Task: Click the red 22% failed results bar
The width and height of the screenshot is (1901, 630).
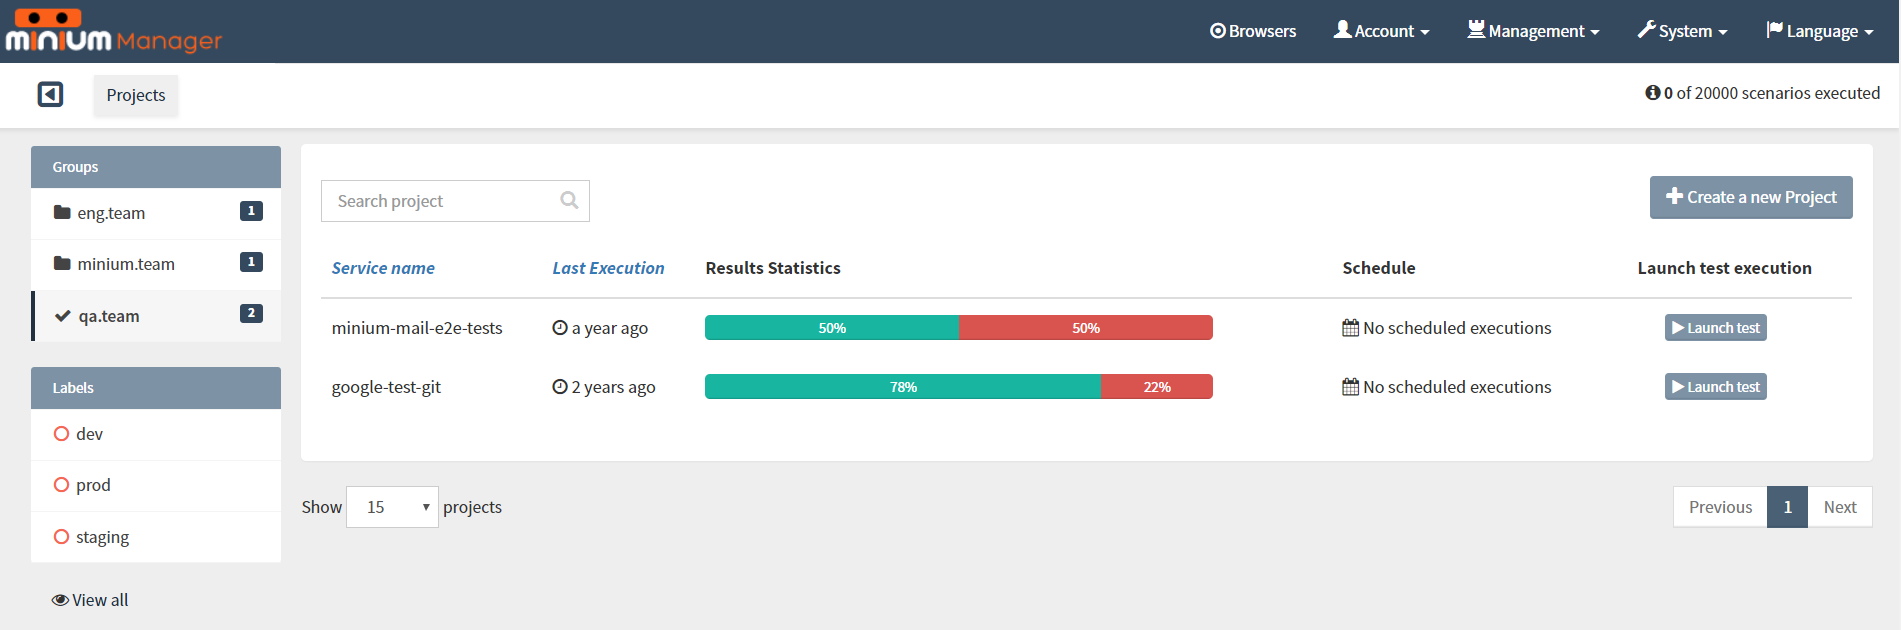Action: pos(1157,387)
